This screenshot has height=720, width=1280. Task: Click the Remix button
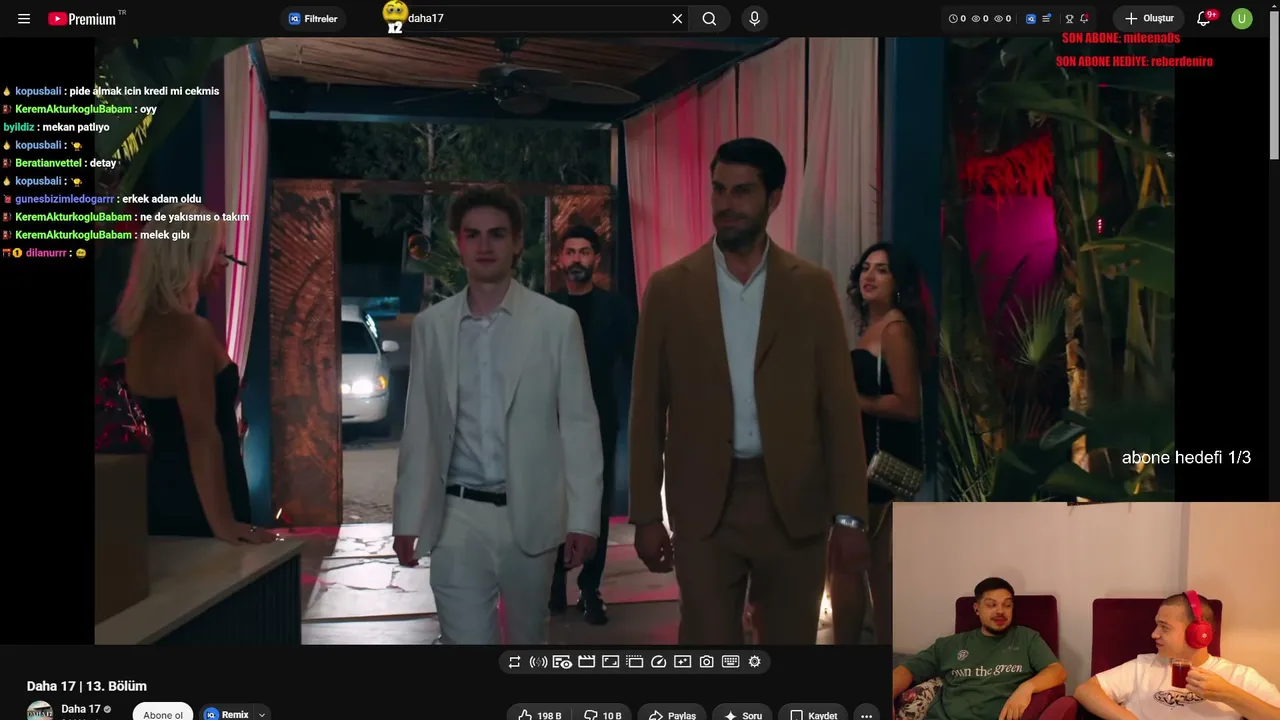point(227,714)
